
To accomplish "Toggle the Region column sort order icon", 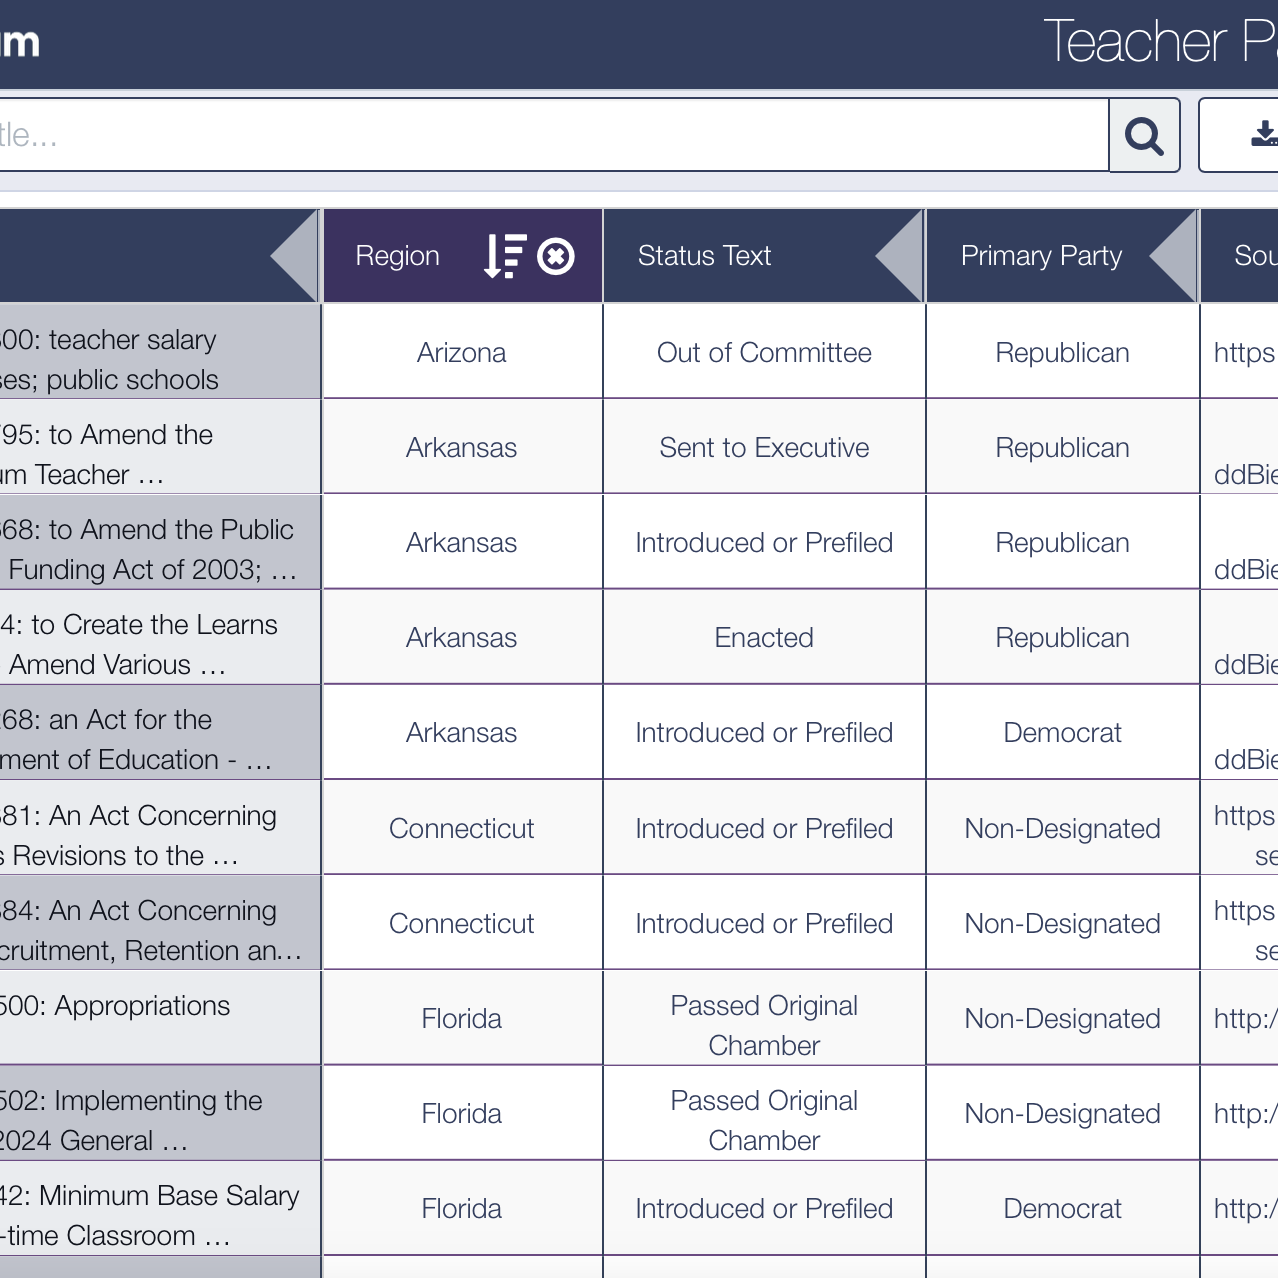I will click(x=504, y=256).
